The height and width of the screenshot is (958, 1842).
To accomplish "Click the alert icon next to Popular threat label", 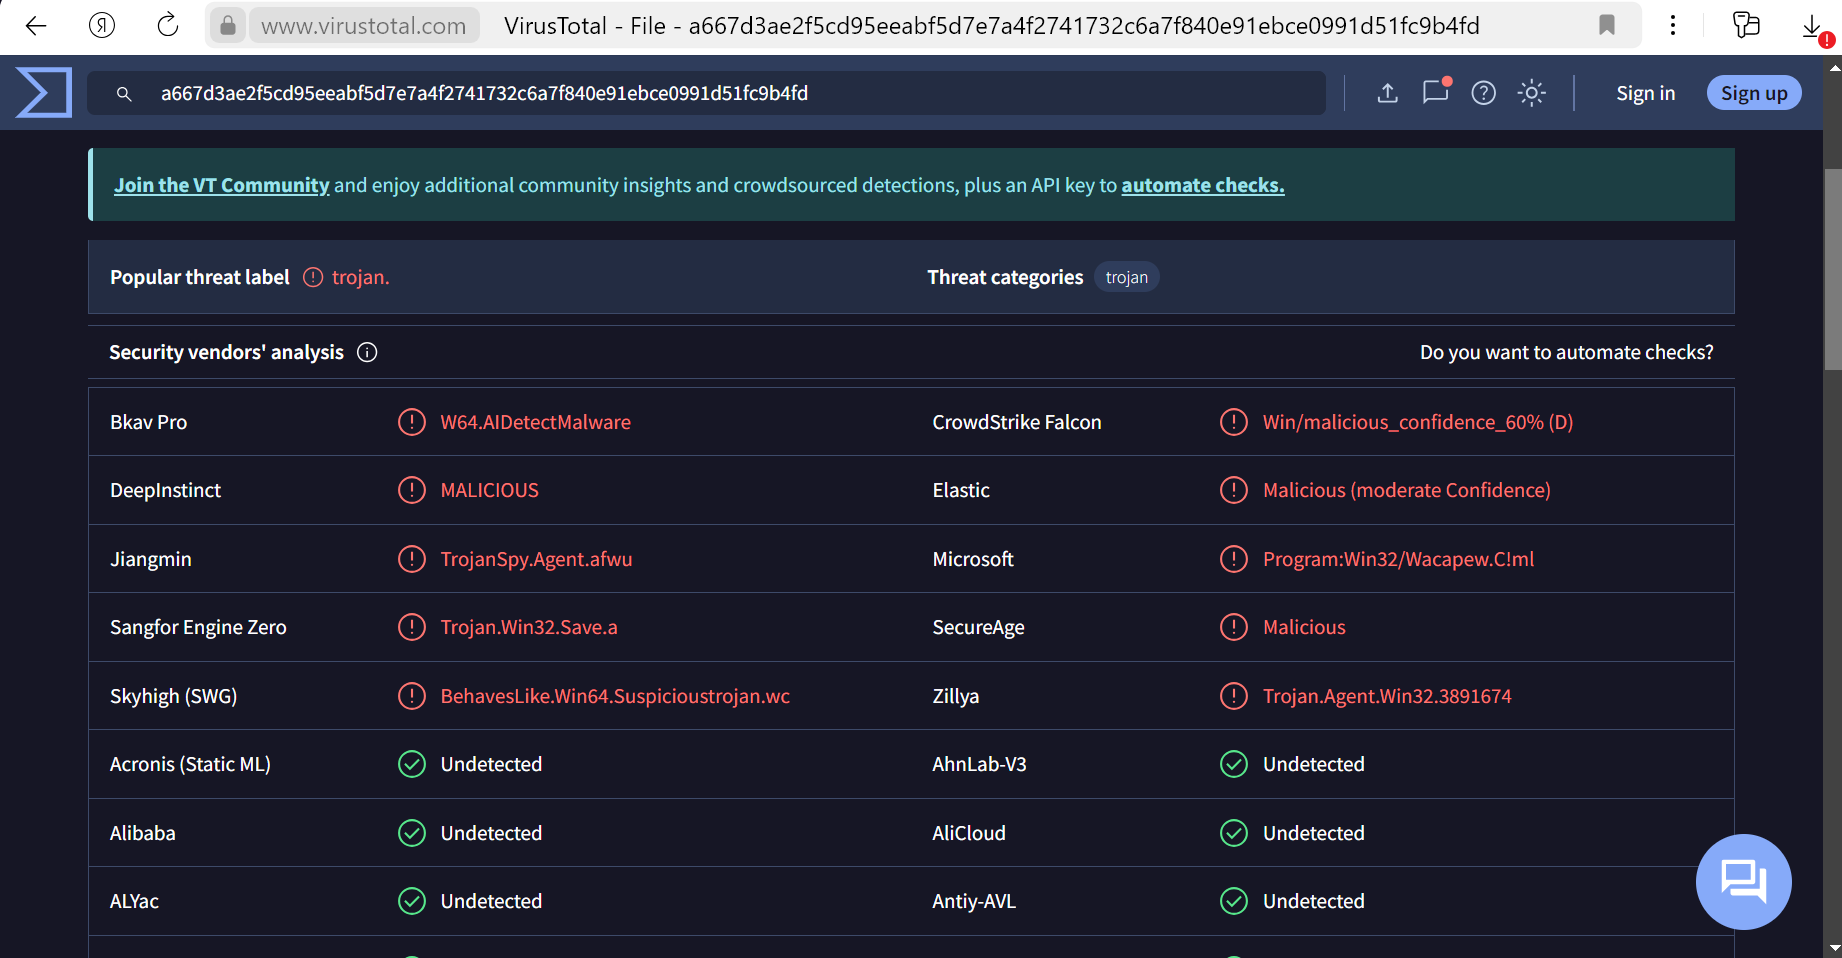I will (313, 277).
